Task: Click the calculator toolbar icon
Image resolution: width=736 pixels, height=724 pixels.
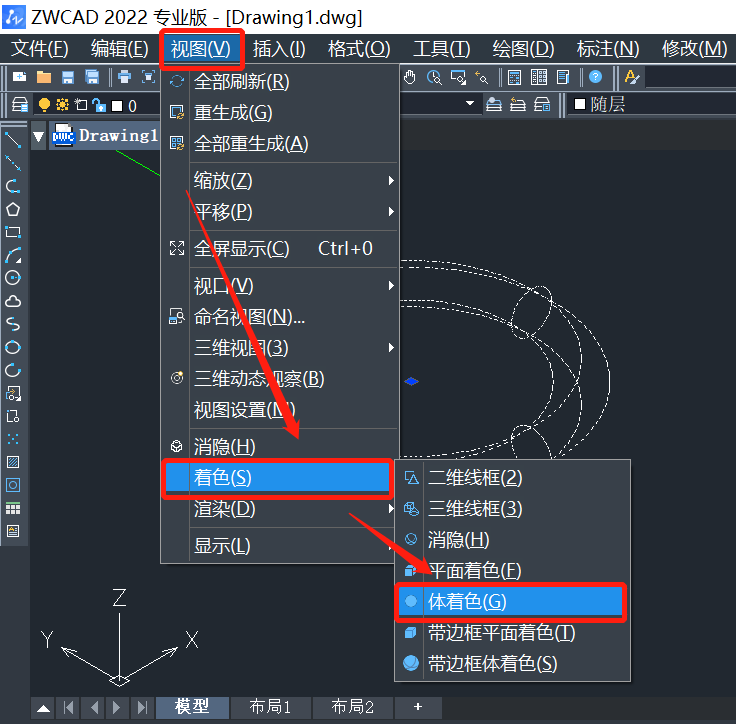Action: pos(514,77)
